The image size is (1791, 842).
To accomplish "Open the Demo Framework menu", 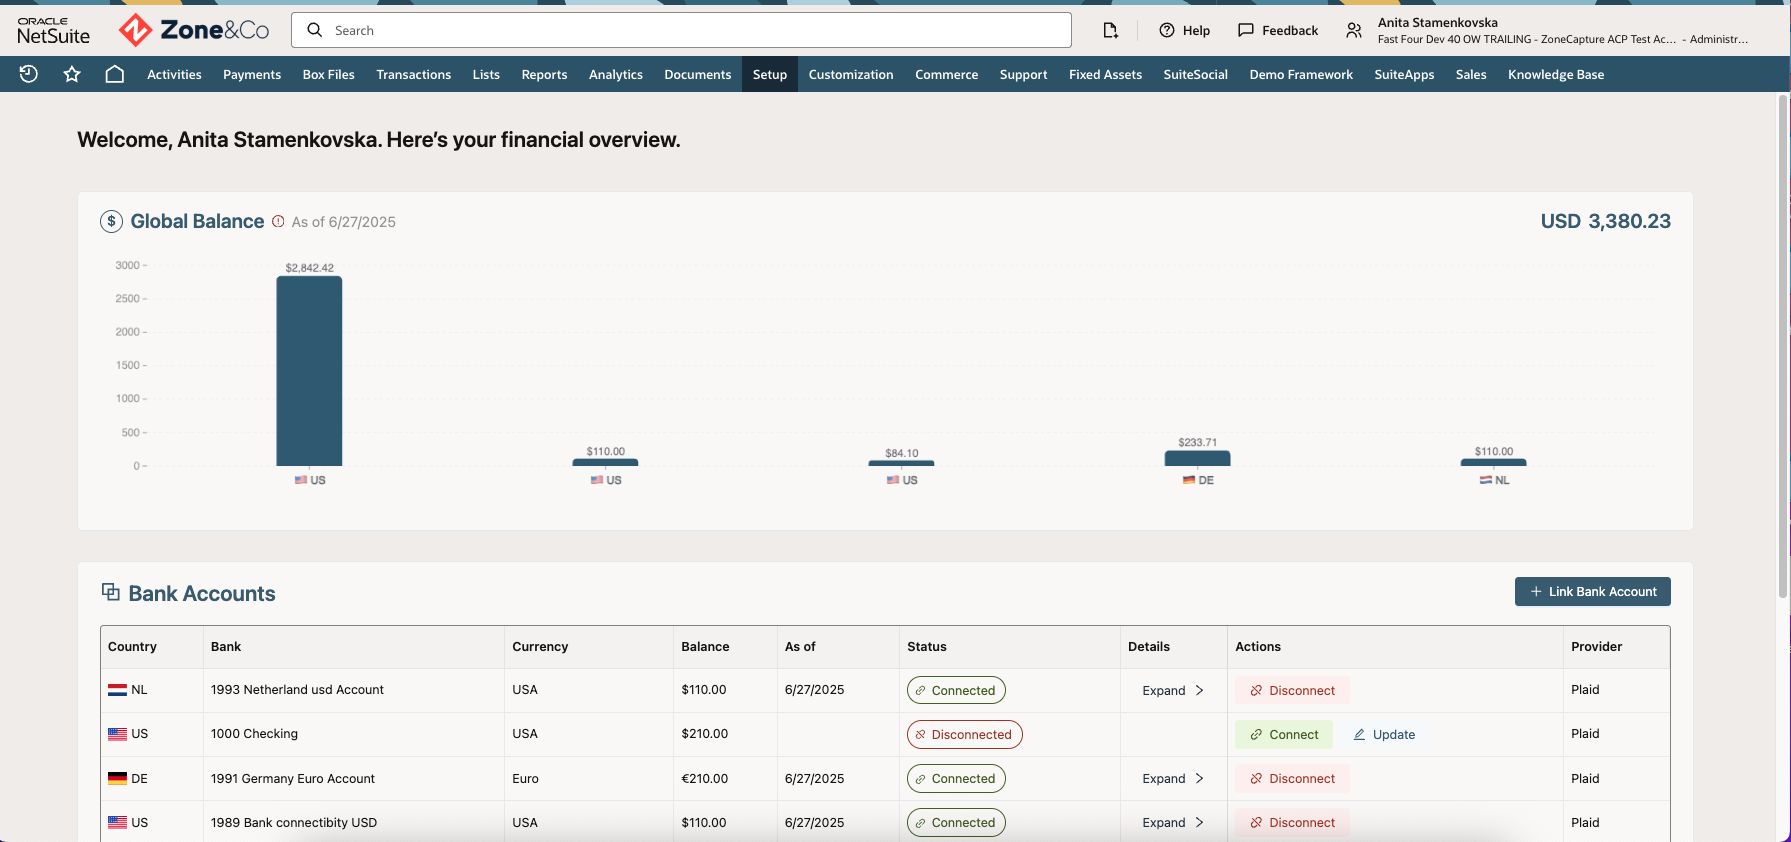I will (x=1301, y=74).
